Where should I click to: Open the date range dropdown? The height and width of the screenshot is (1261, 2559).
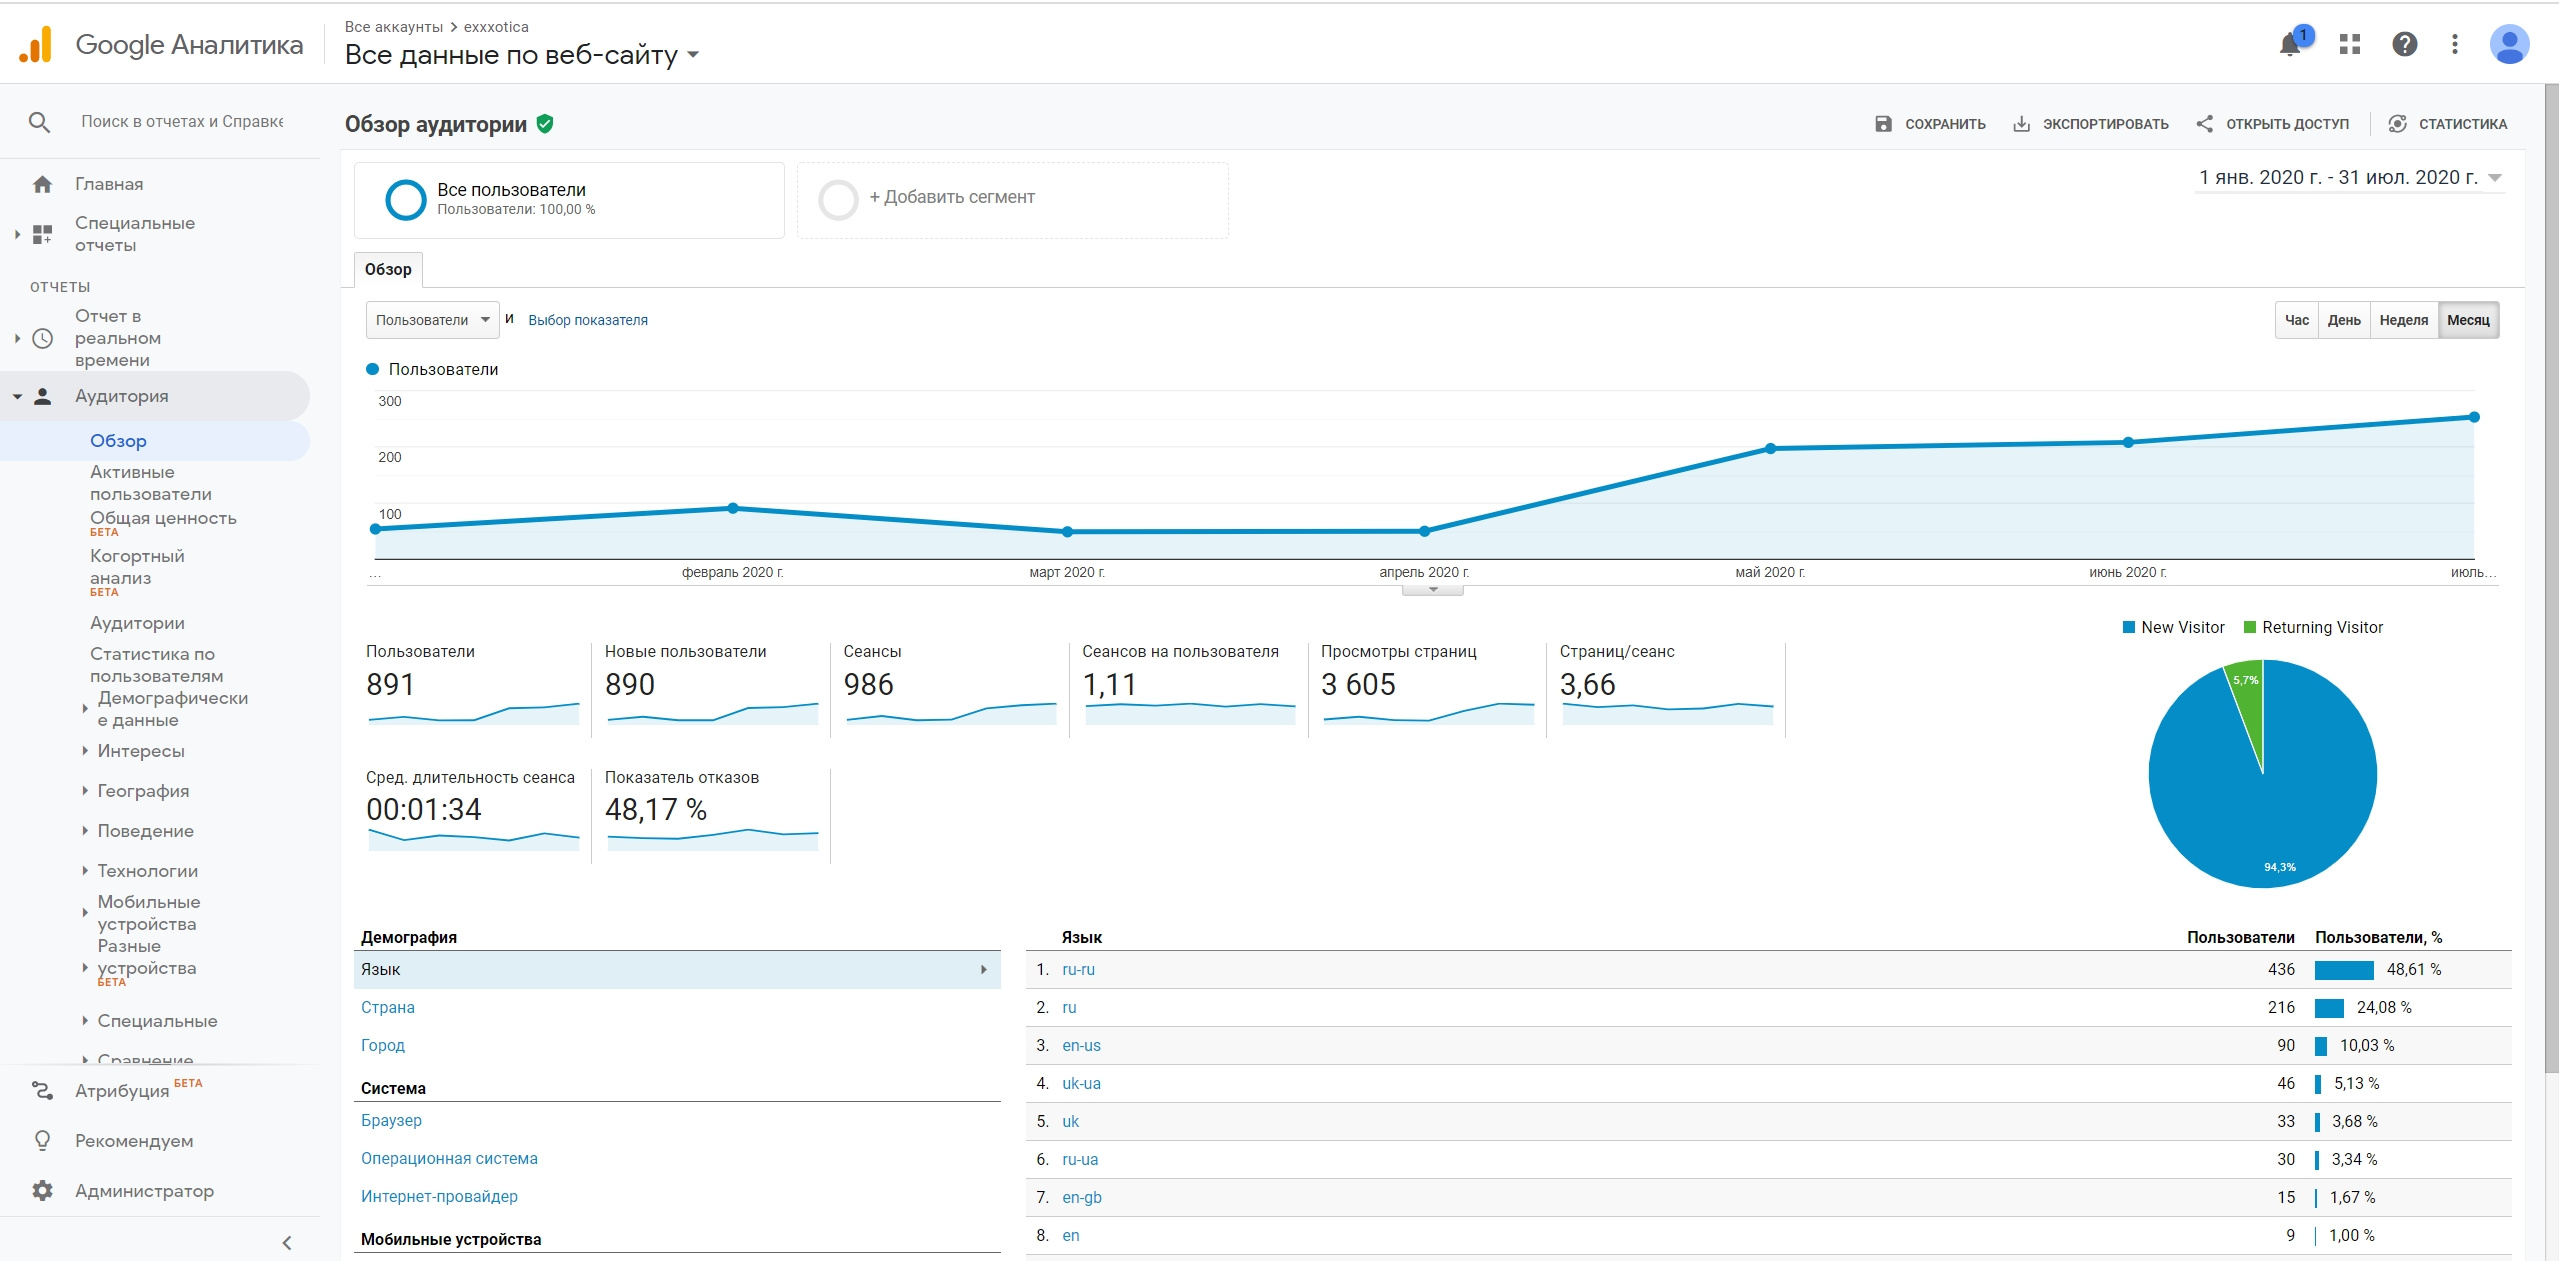point(2348,178)
